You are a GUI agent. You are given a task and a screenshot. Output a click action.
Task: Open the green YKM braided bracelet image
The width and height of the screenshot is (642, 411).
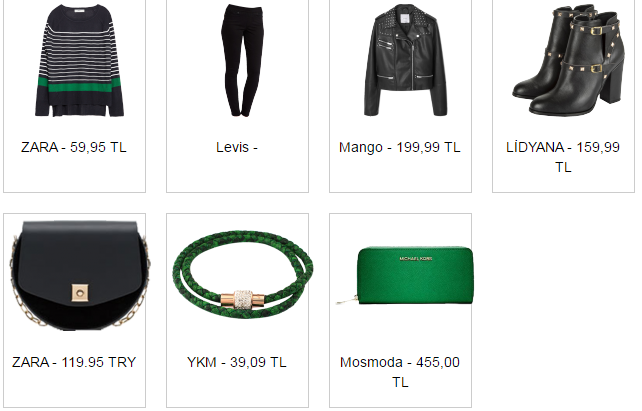tap(242, 275)
